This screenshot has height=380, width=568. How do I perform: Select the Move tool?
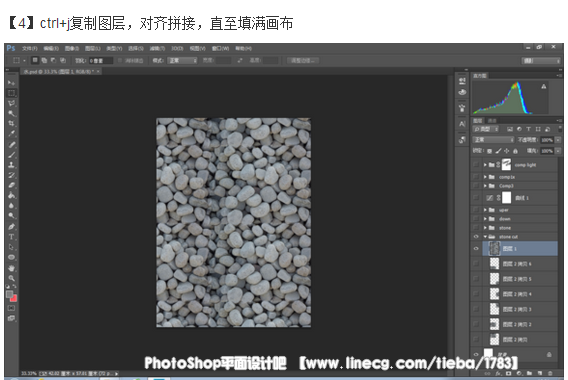tap(11, 83)
